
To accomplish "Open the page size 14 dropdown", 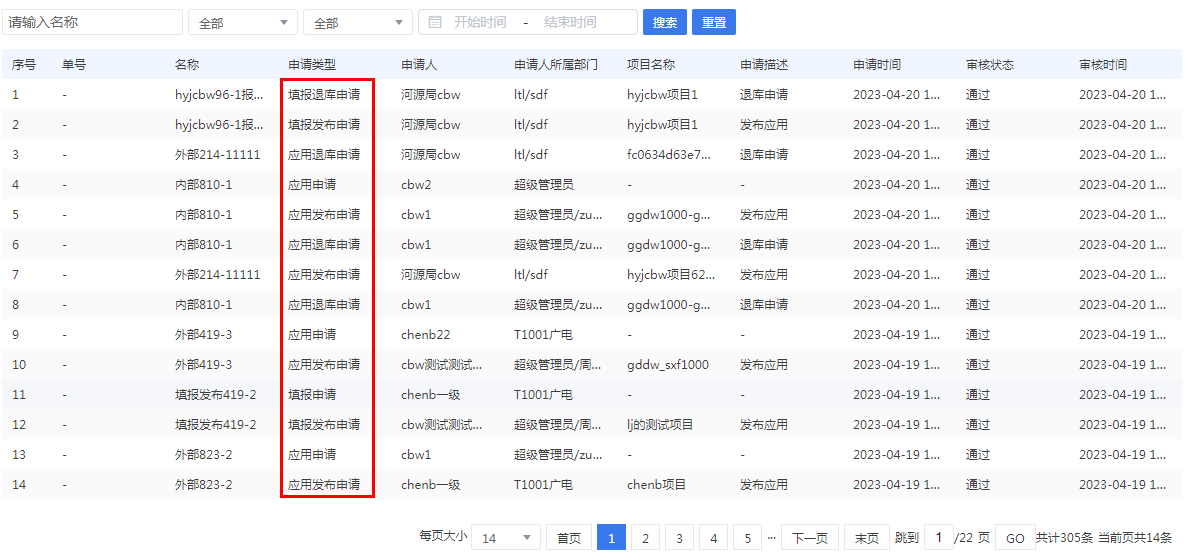I will 506,538.
